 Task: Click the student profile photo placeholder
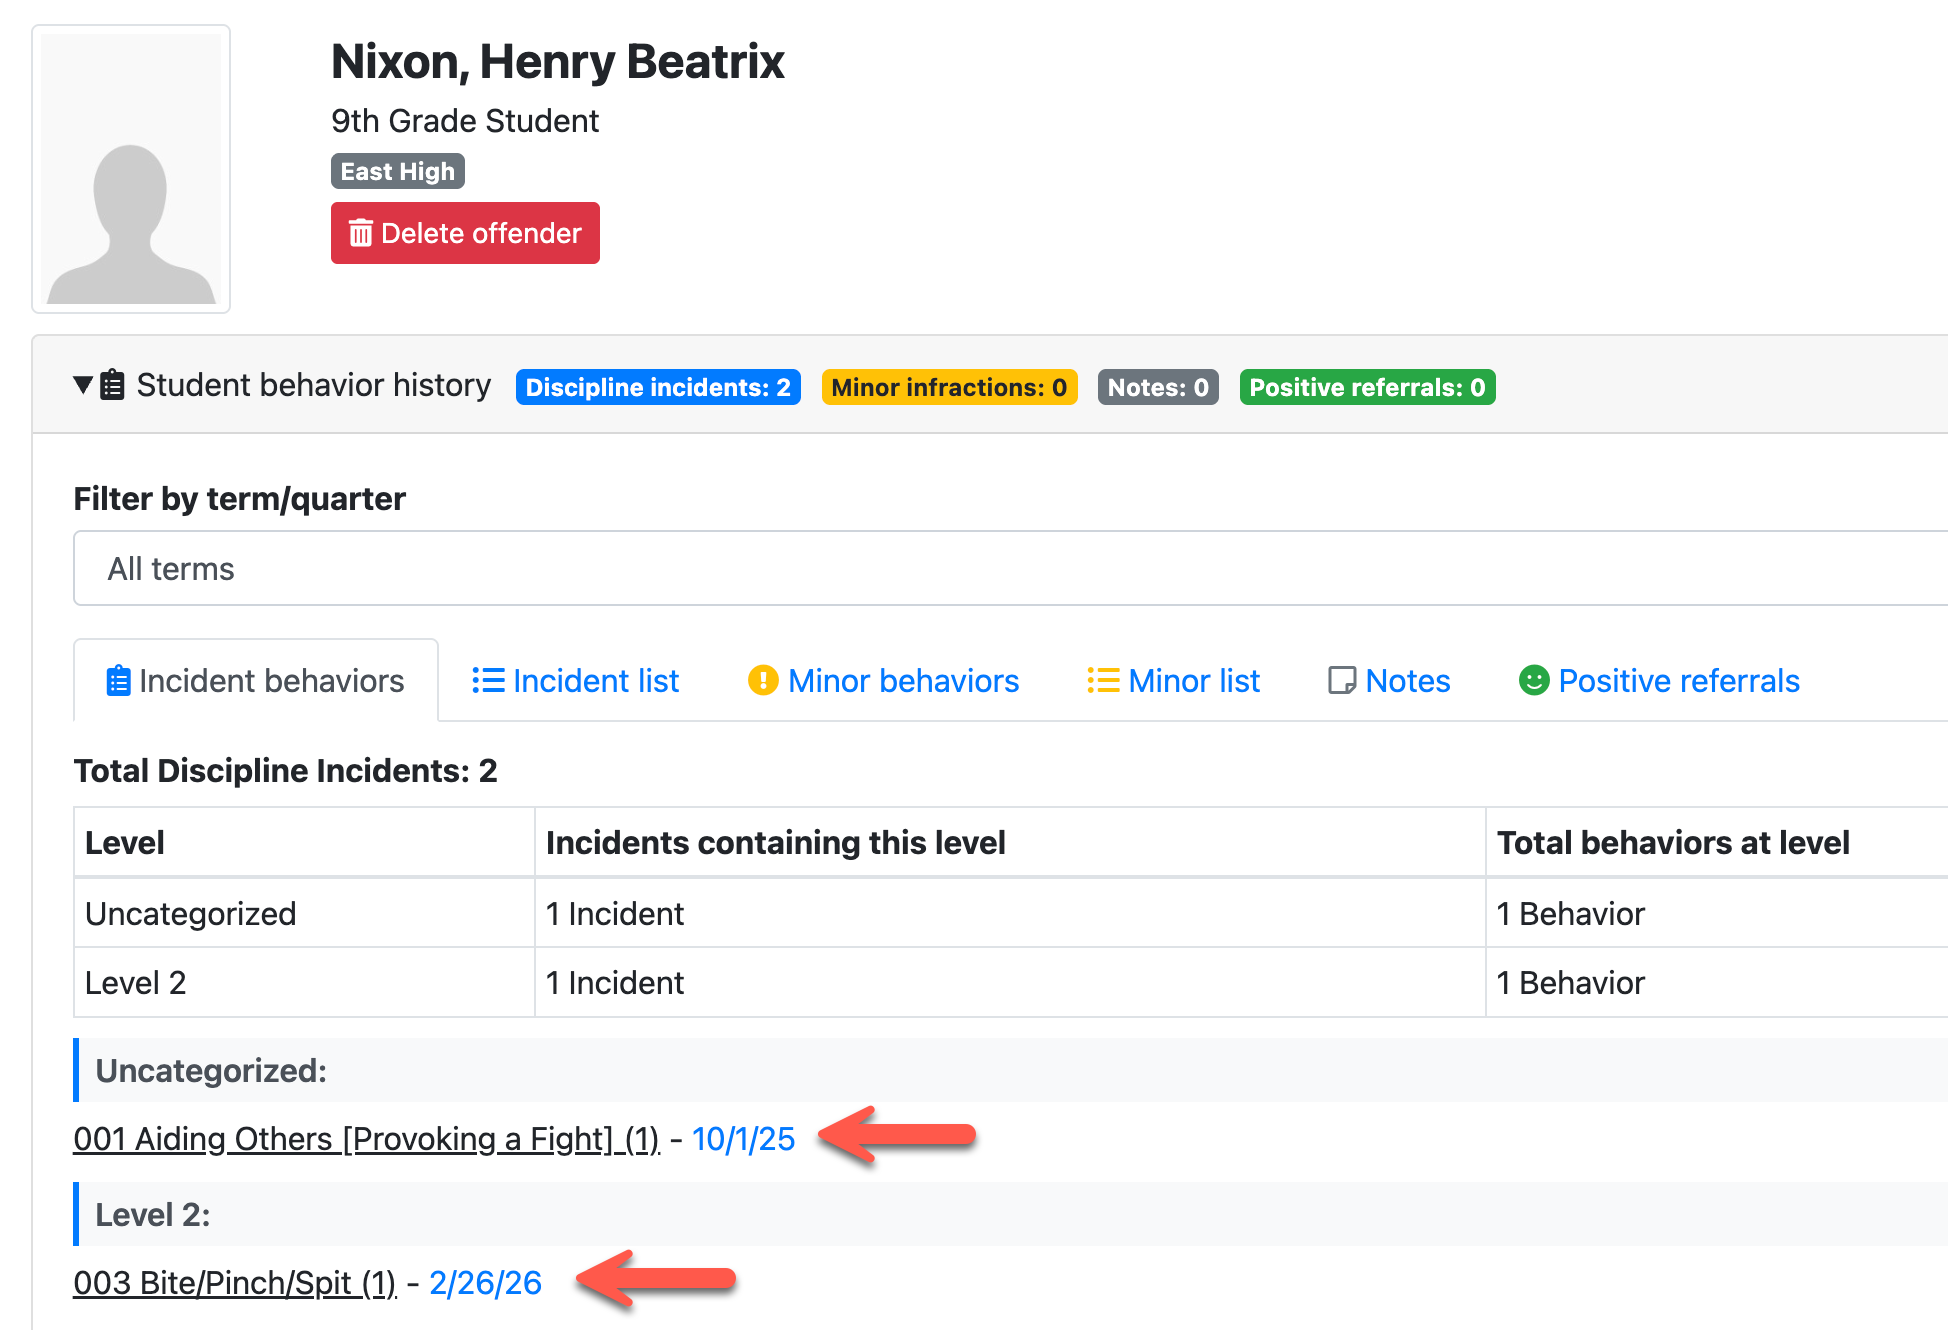click(x=131, y=169)
